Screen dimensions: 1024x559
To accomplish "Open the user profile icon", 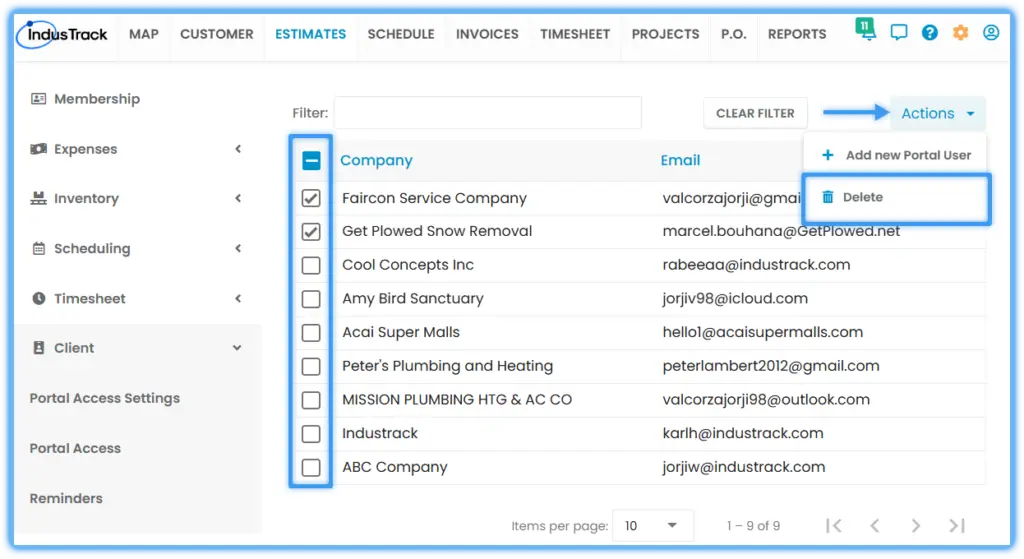I will pos(991,33).
